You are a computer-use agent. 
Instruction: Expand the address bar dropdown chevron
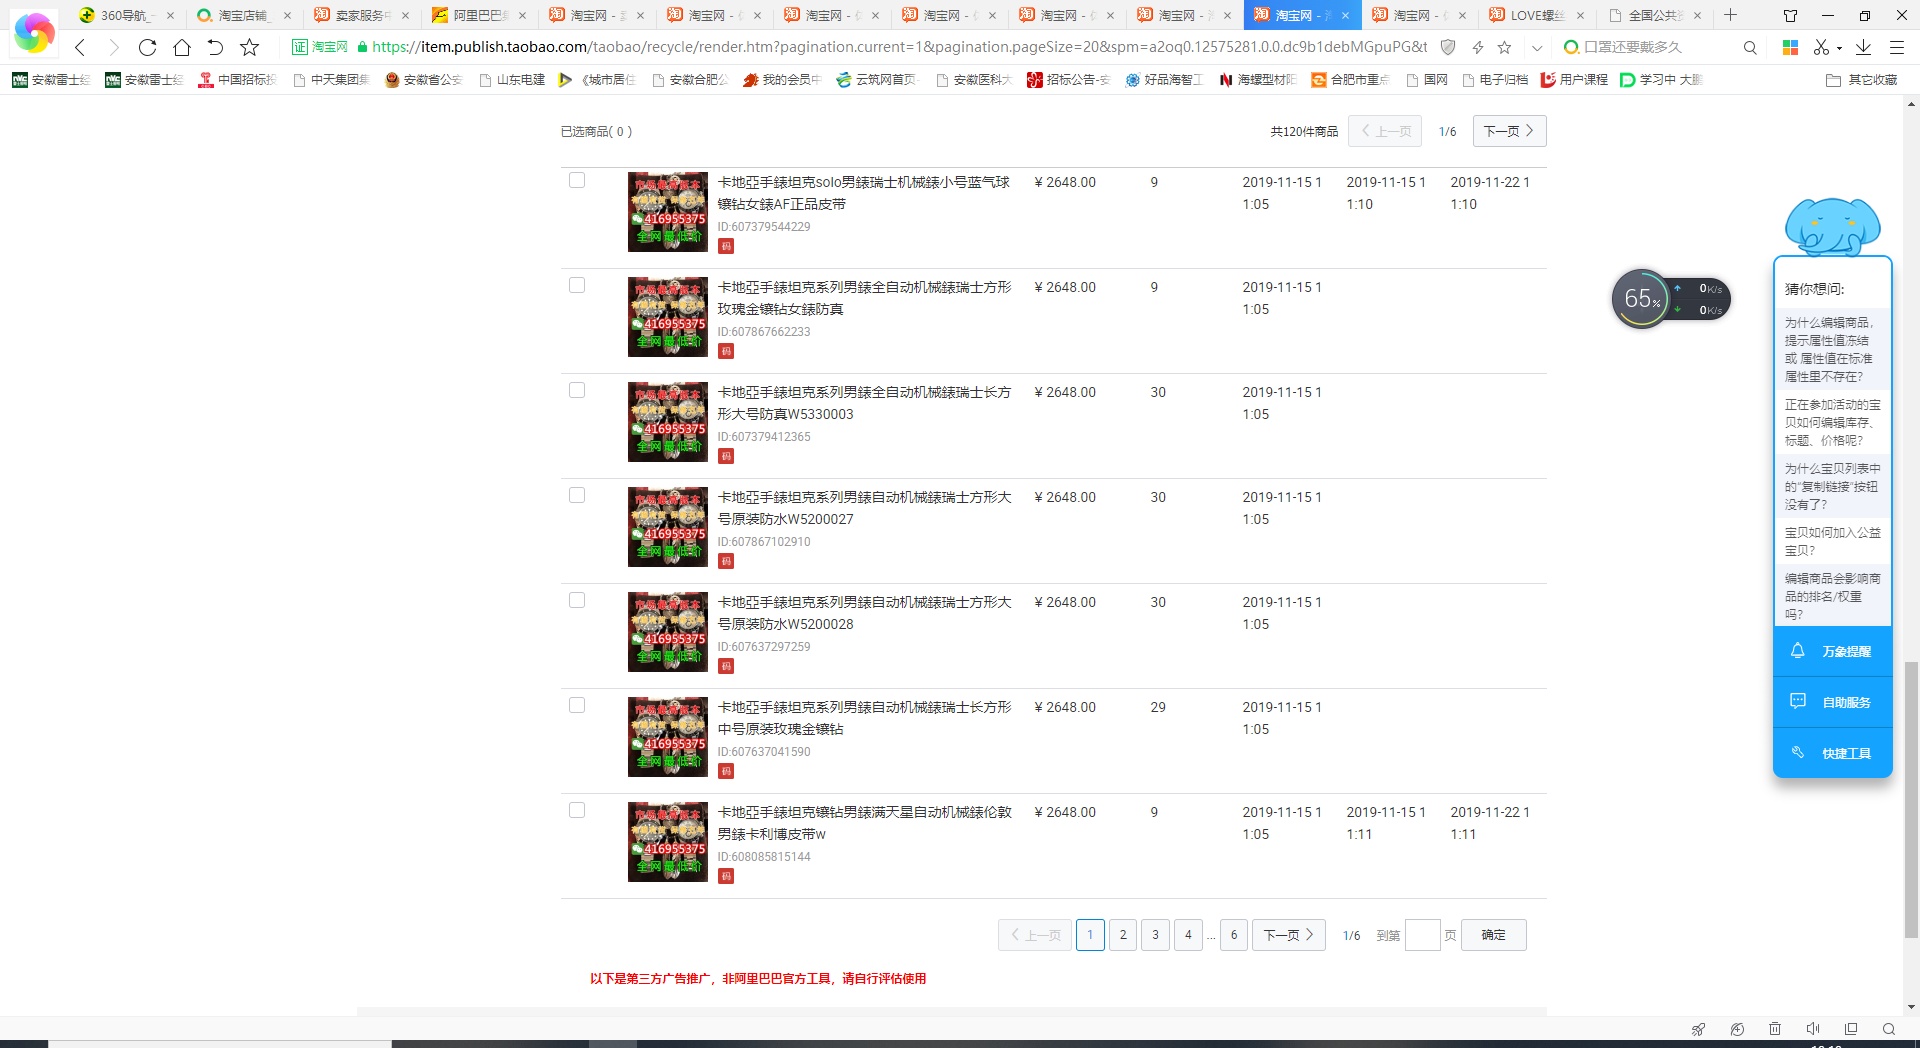pos(1537,47)
